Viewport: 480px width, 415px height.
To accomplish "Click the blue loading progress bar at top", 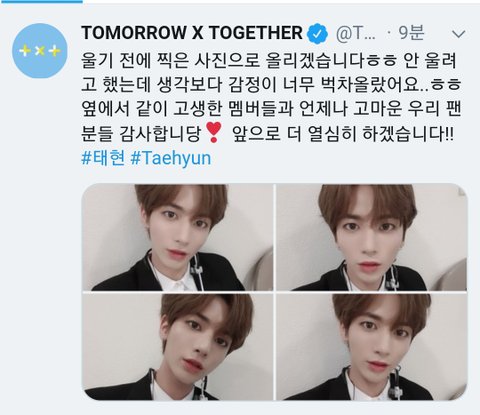I will [41, 1].
